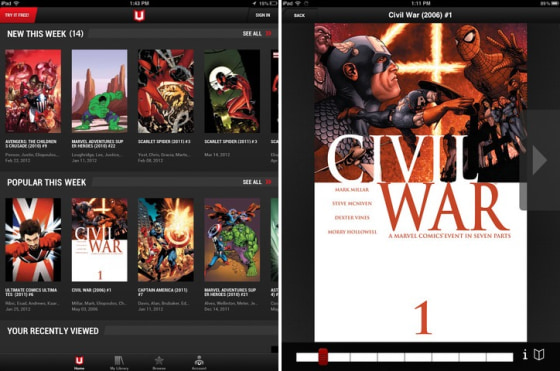Tap Wi-Fi icon in left iPad status bar
Screen dimensions: 560x371
coord(16,3)
